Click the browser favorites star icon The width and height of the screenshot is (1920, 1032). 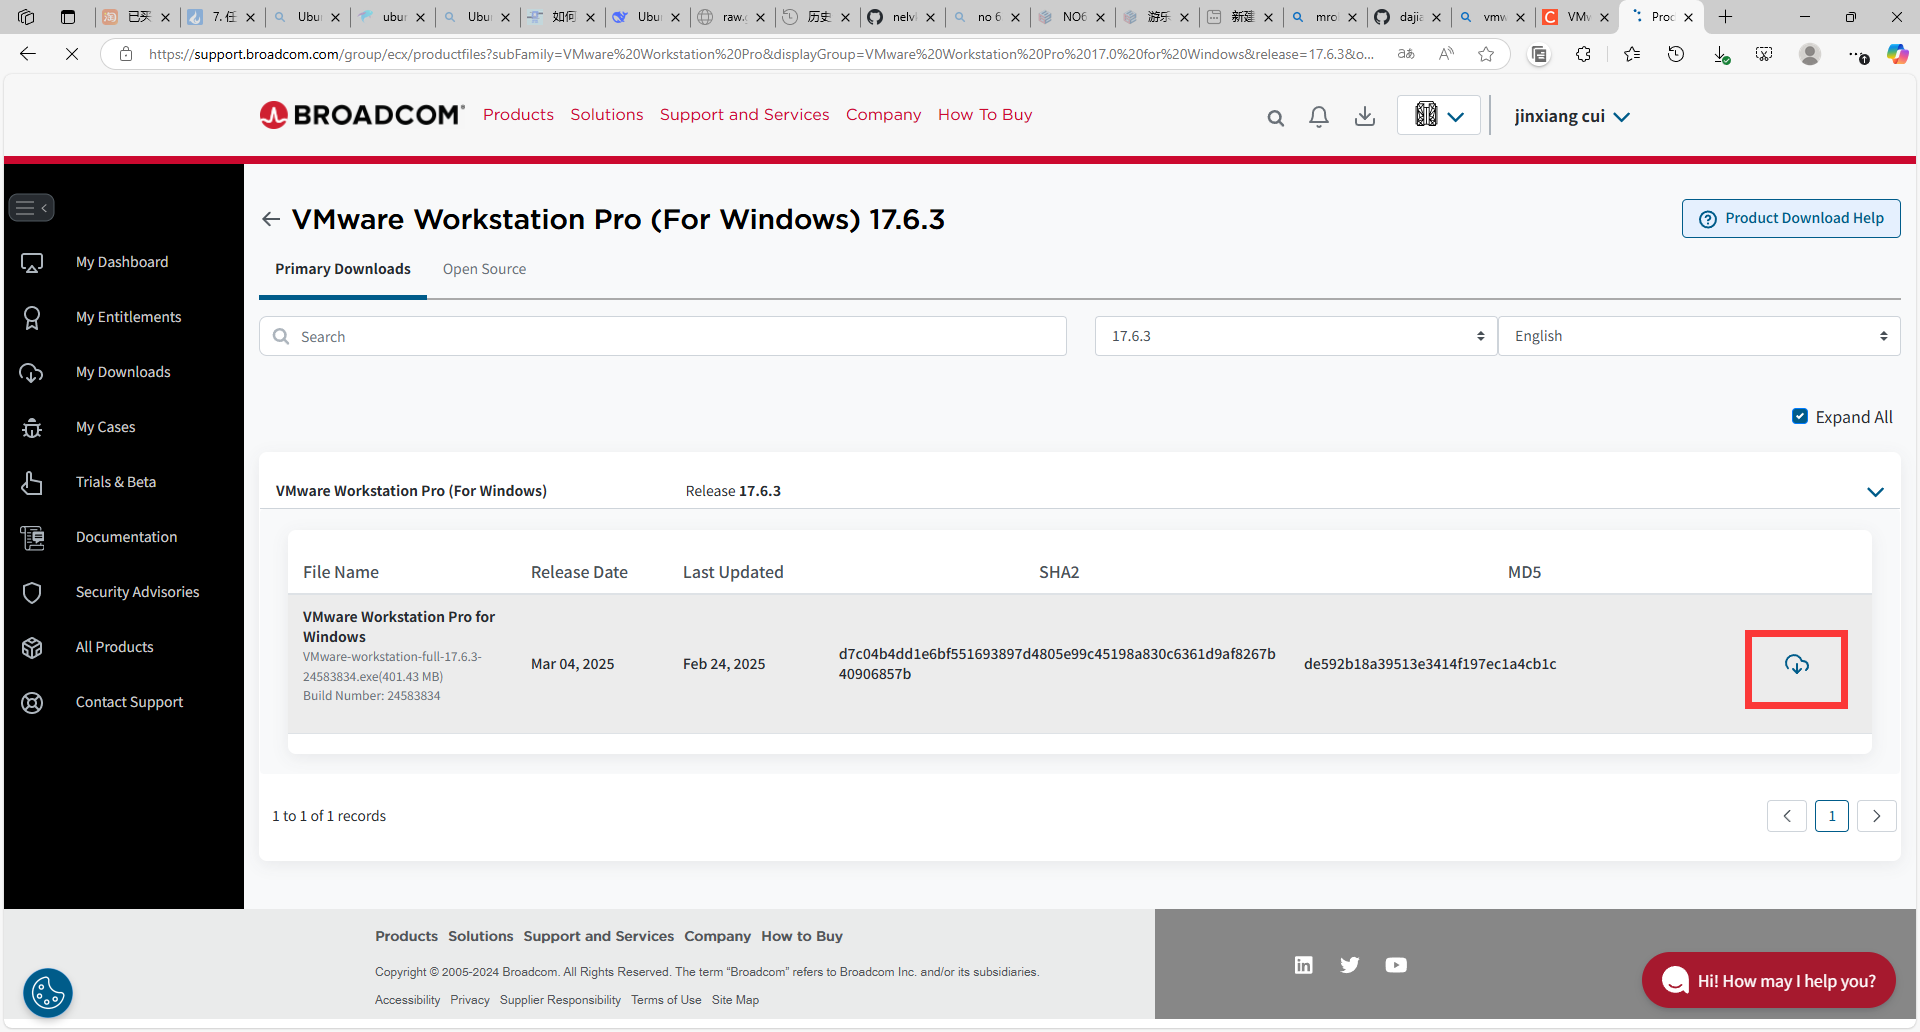1486,54
